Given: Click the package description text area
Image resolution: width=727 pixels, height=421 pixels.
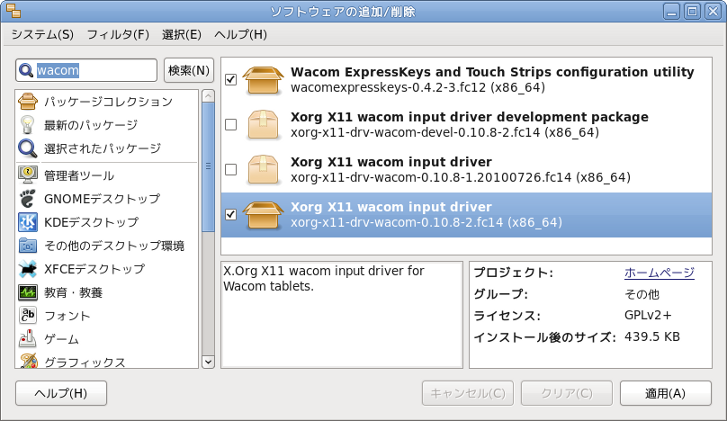Looking at the screenshot, I should click(342, 315).
